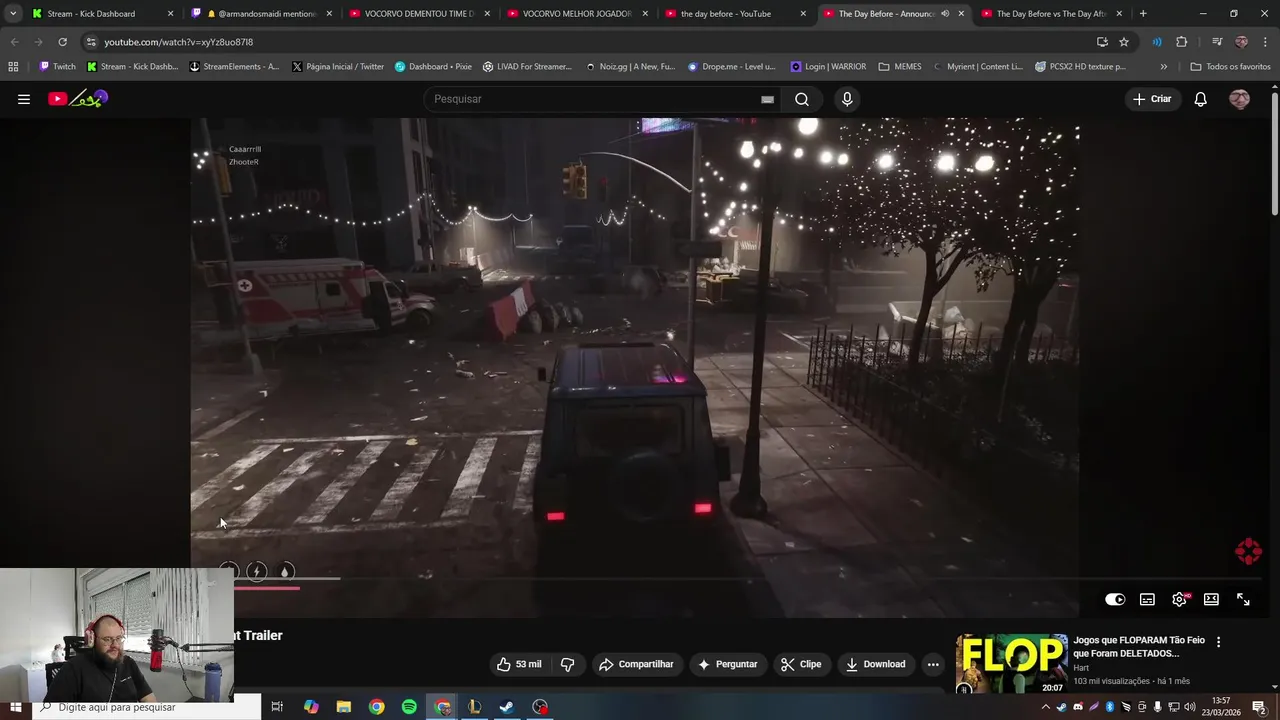Click the Compartilhar button
This screenshot has width=1280, height=720.
(x=636, y=664)
